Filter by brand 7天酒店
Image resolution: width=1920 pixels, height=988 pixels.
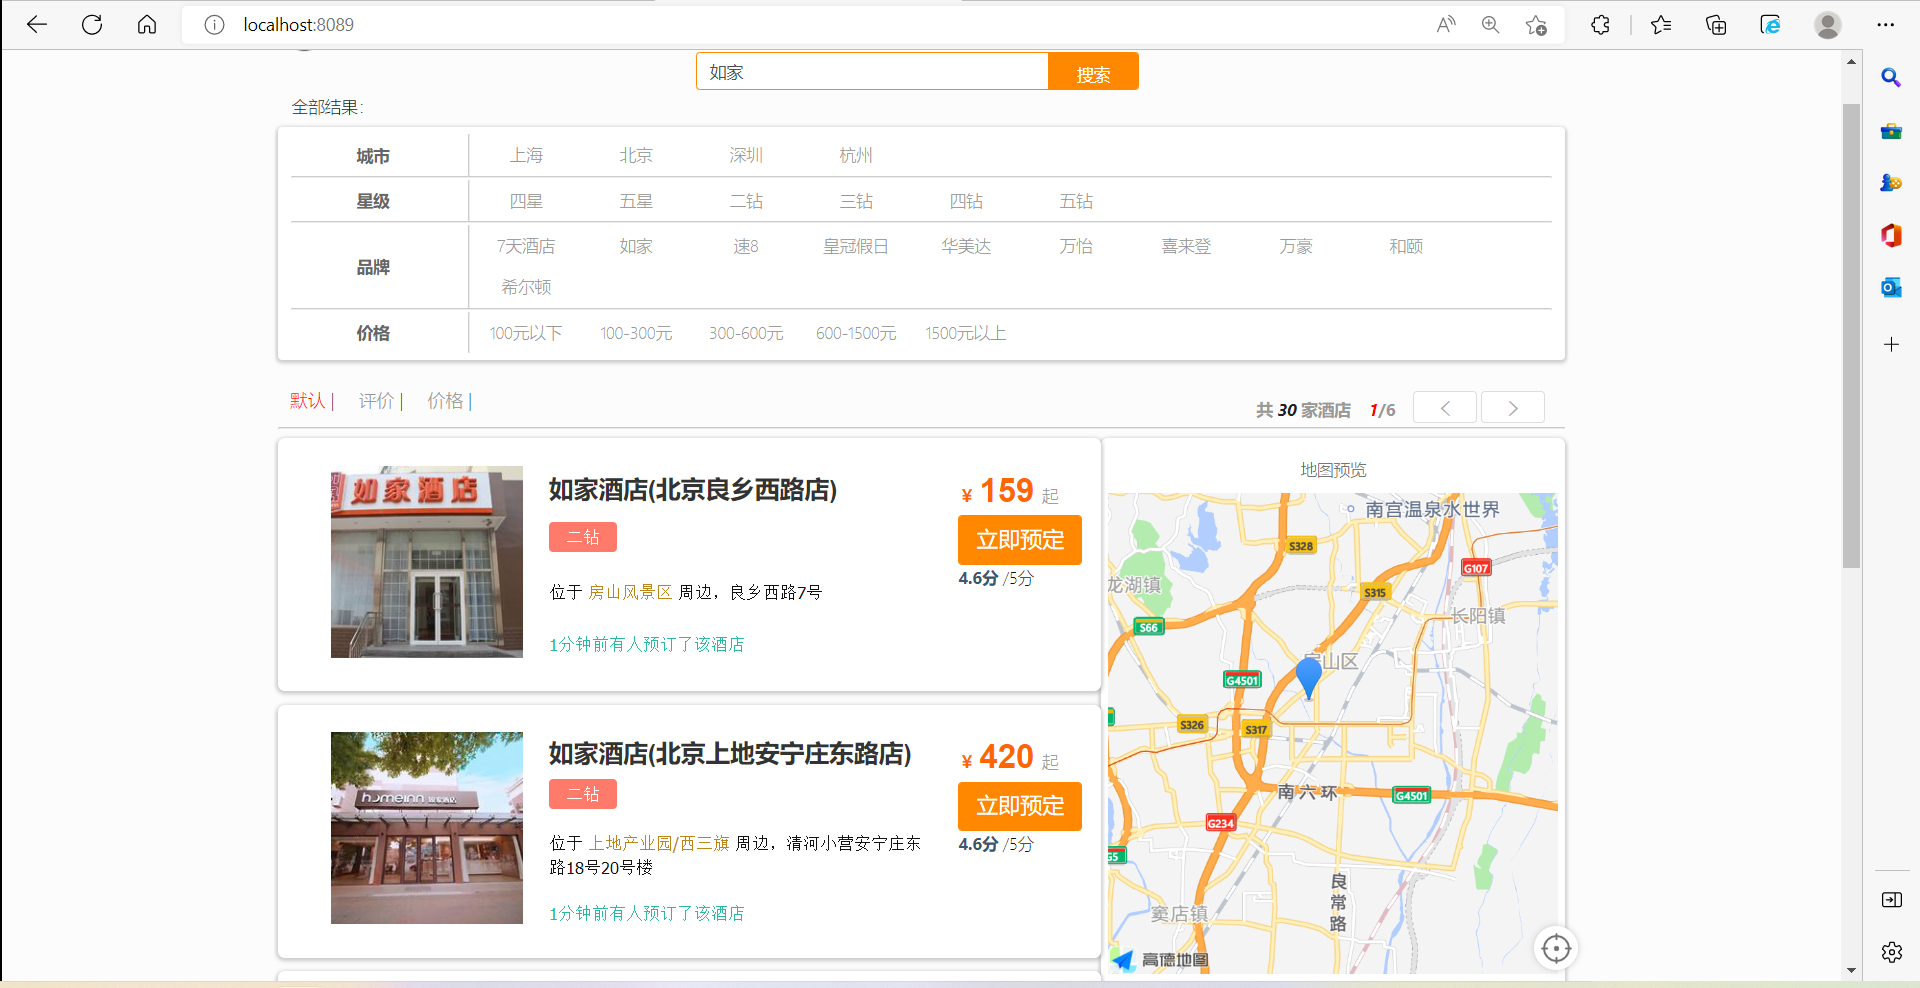(526, 246)
